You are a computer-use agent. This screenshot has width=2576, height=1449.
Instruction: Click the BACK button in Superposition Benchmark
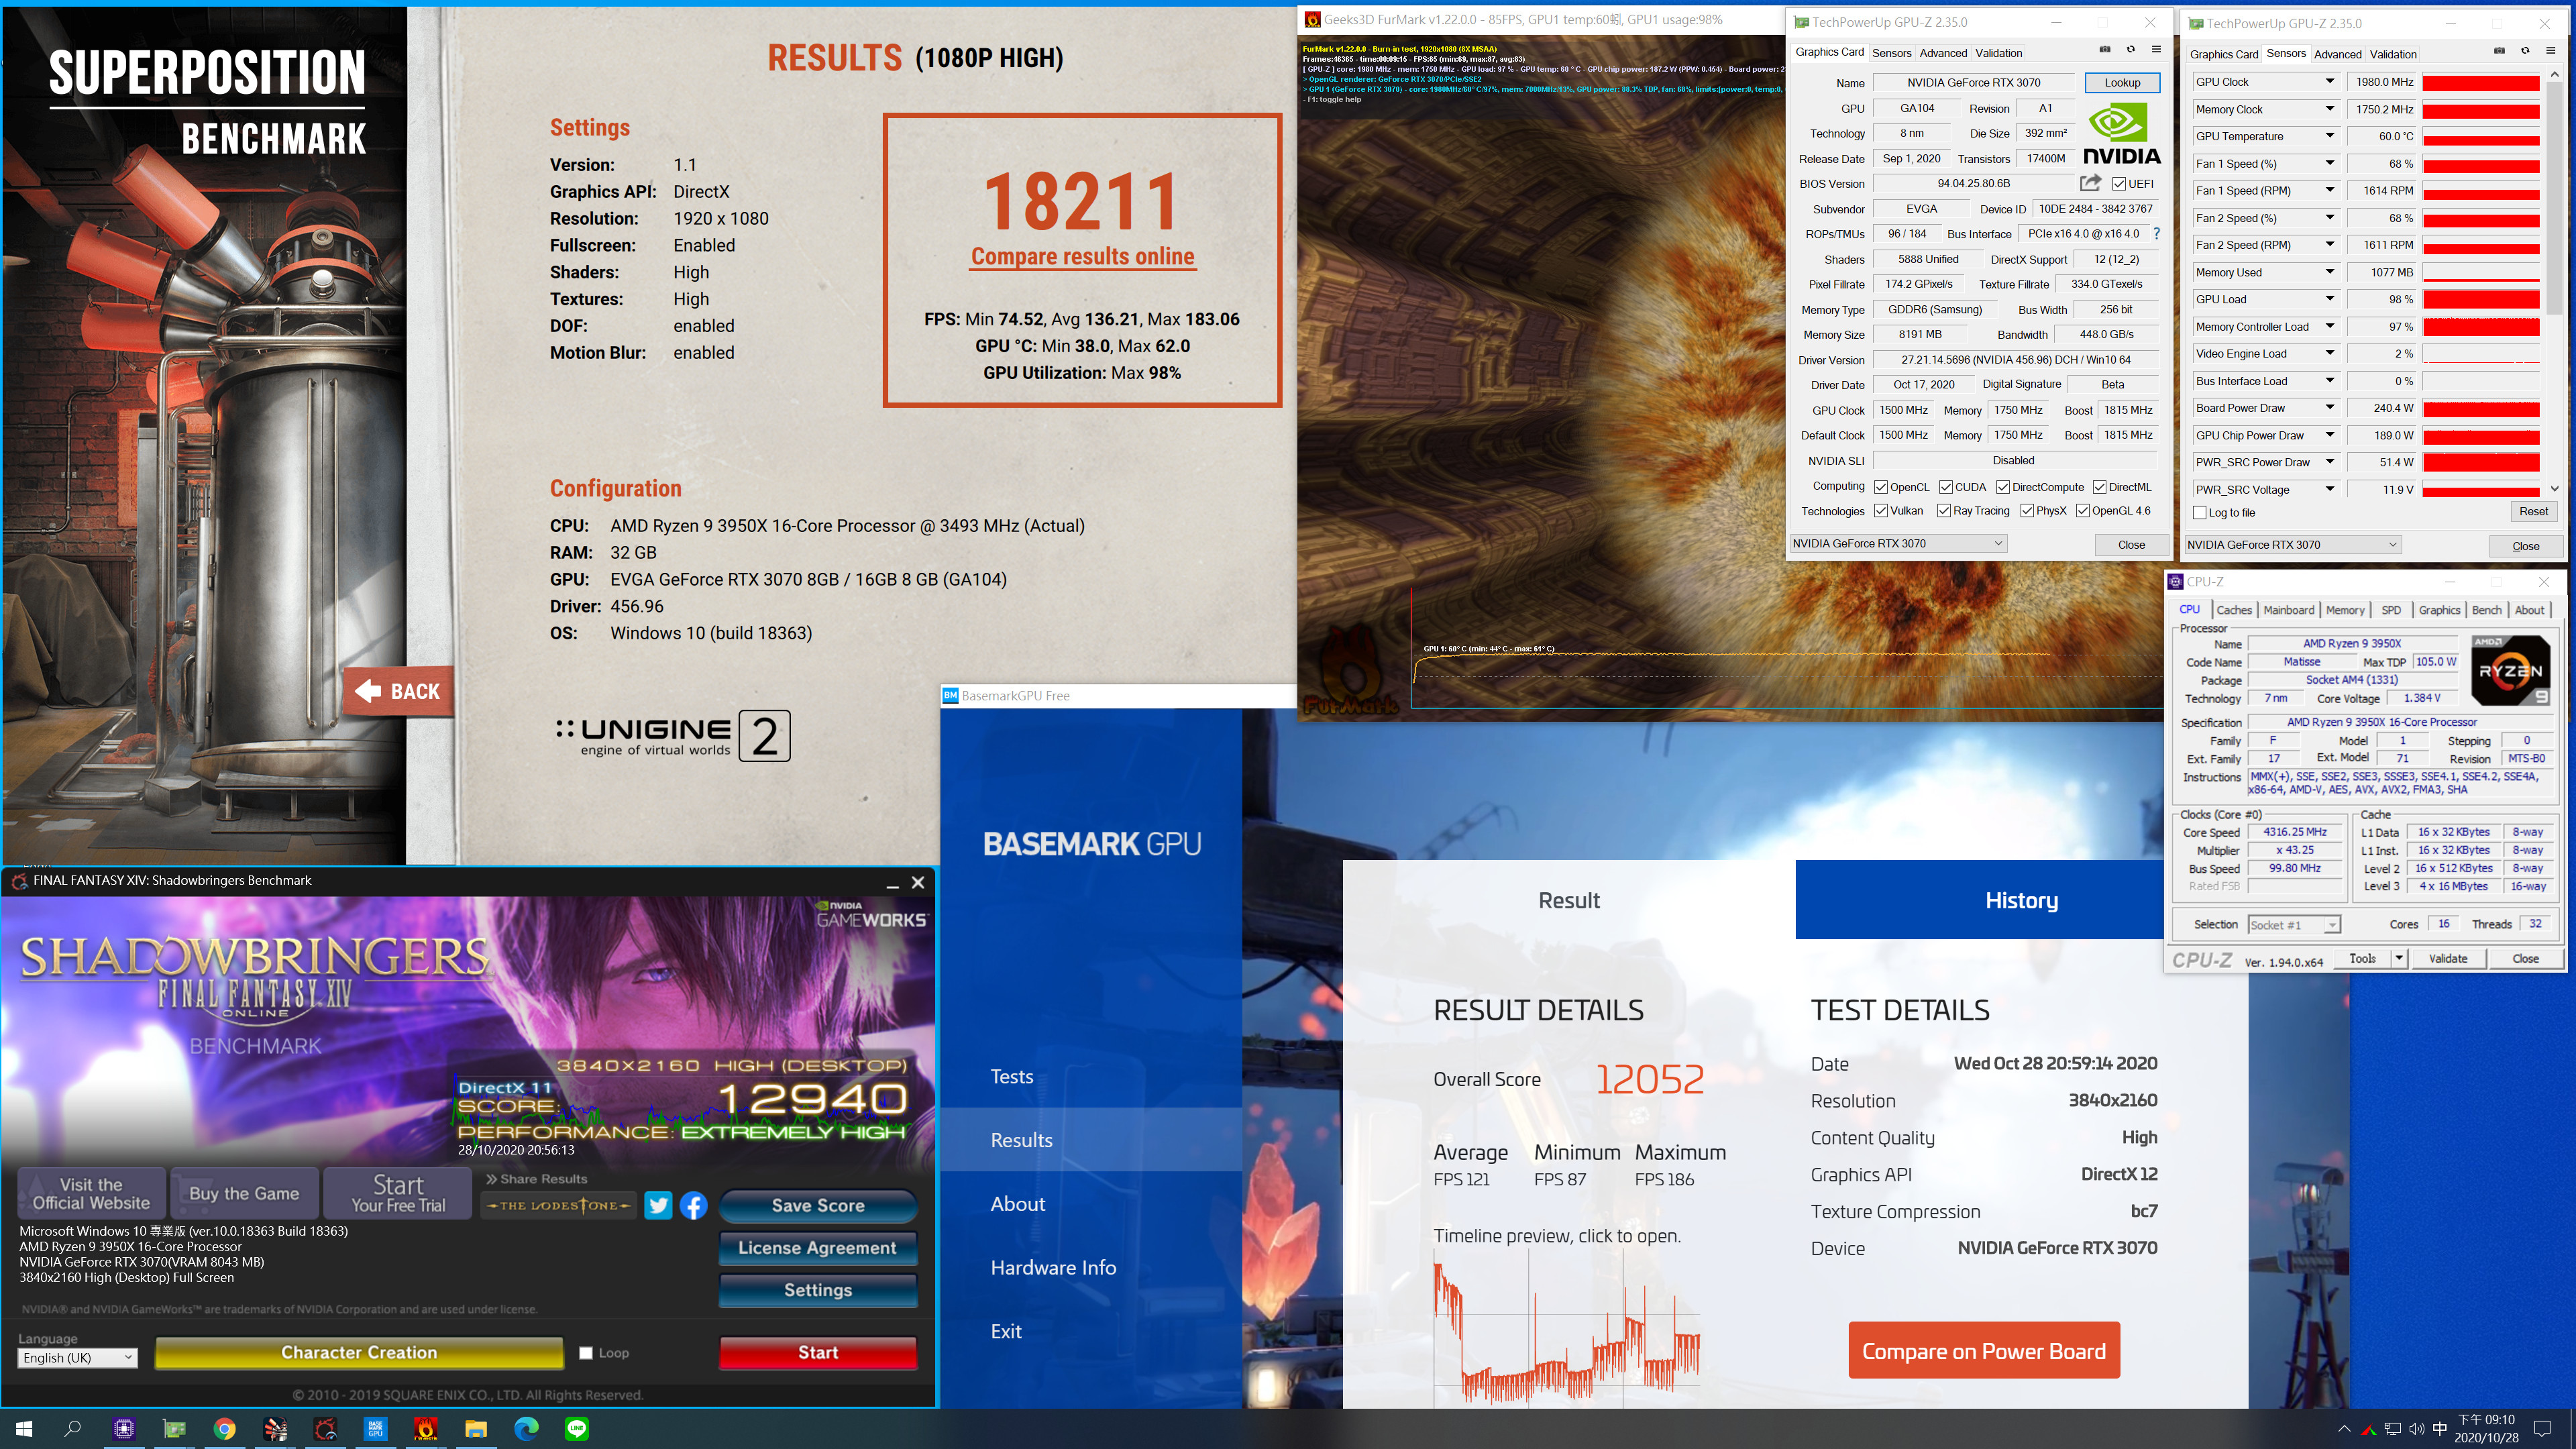tap(398, 691)
